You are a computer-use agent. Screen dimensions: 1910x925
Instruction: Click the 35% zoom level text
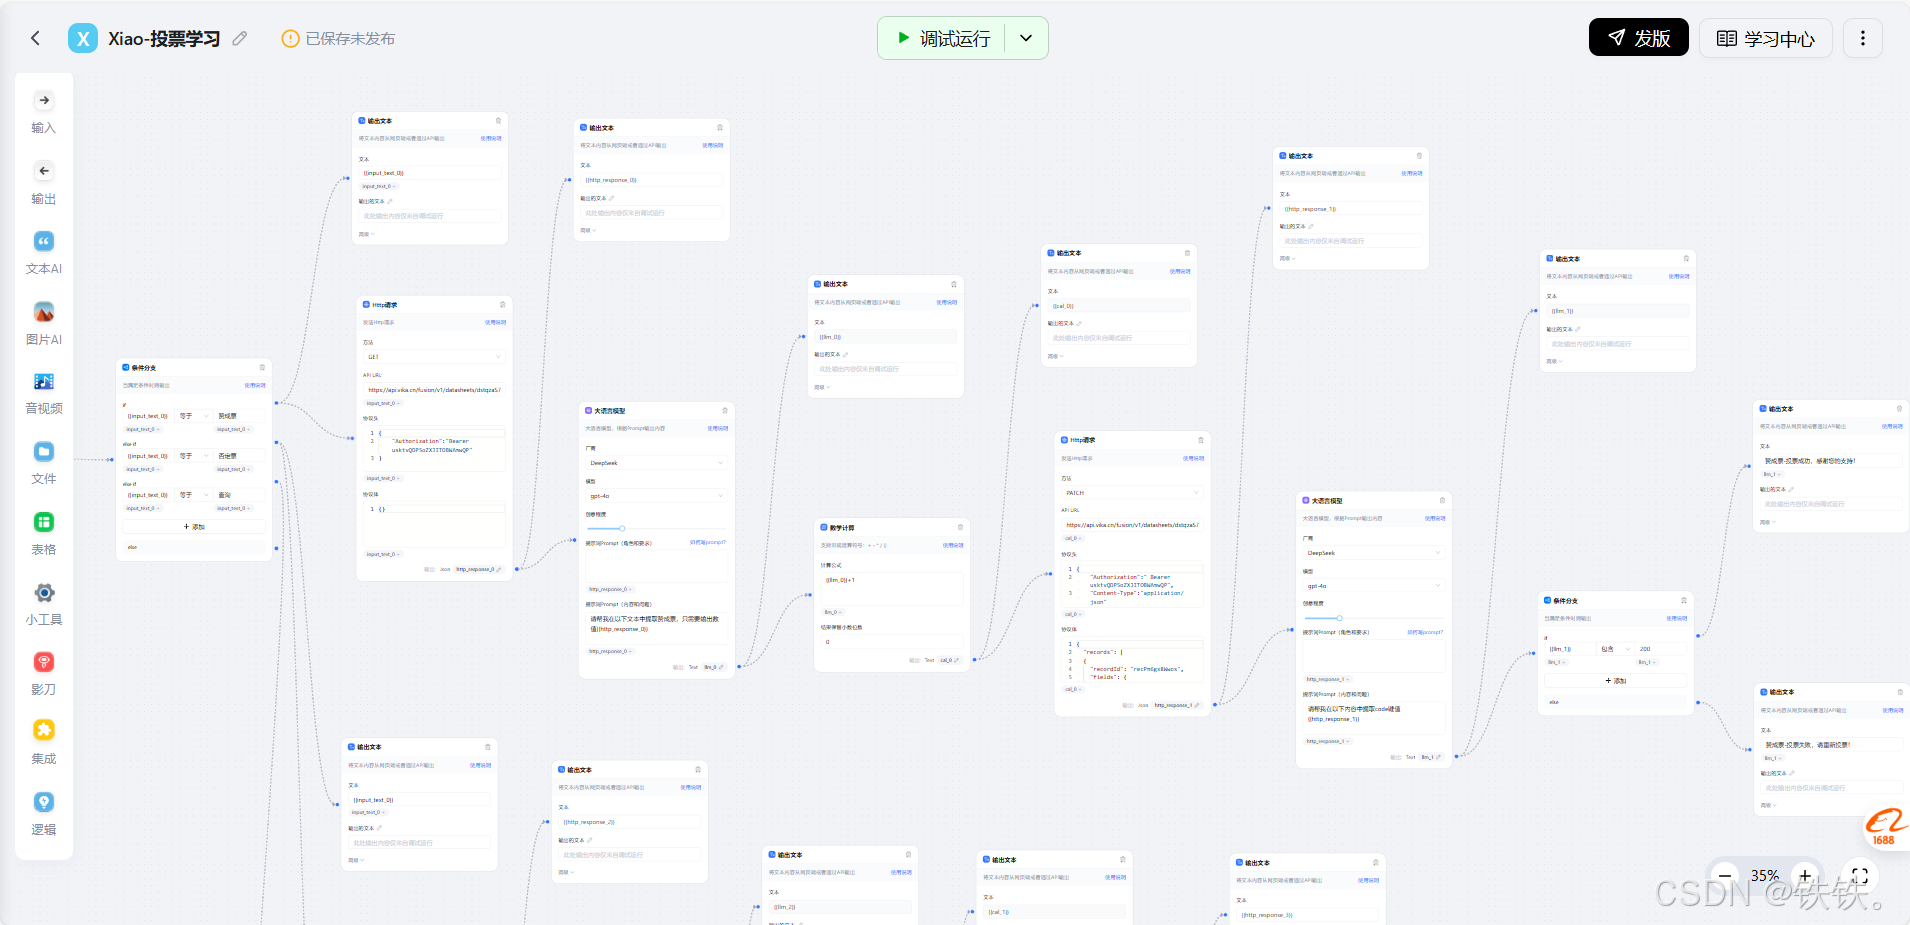pyautogui.click(x=1764, y=876)
